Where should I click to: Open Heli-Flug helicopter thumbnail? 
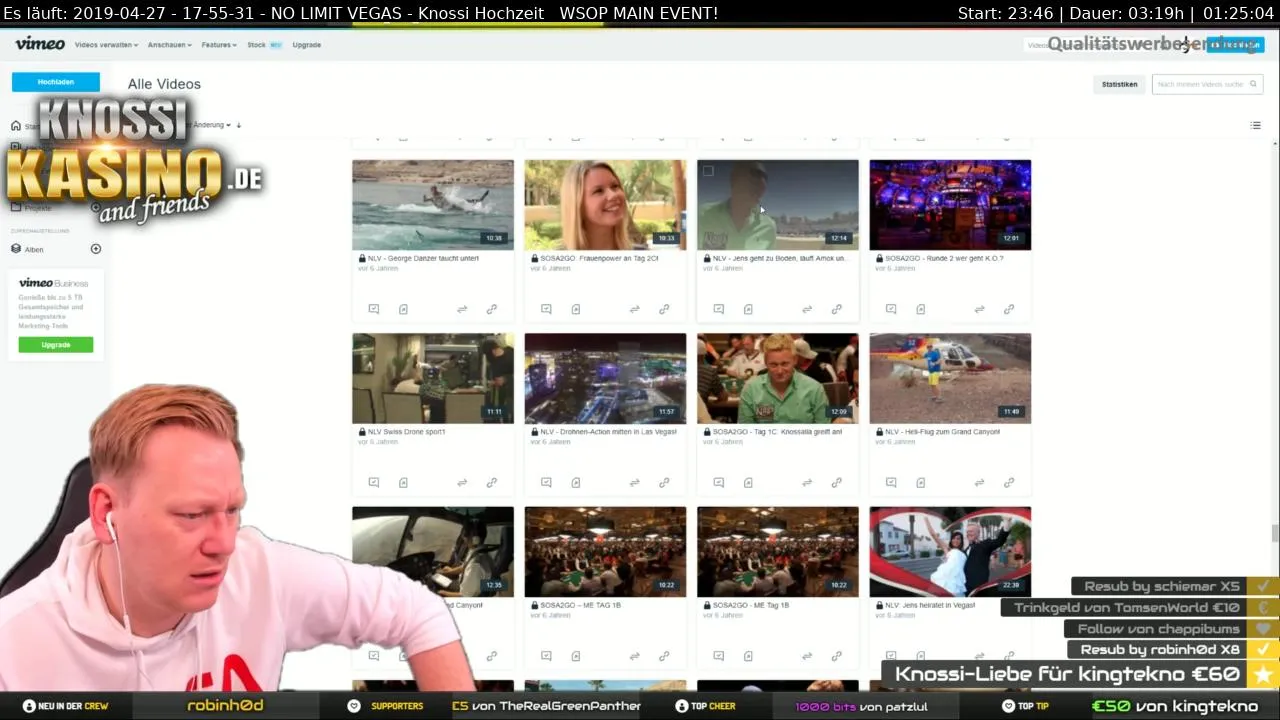pos(950,378)
